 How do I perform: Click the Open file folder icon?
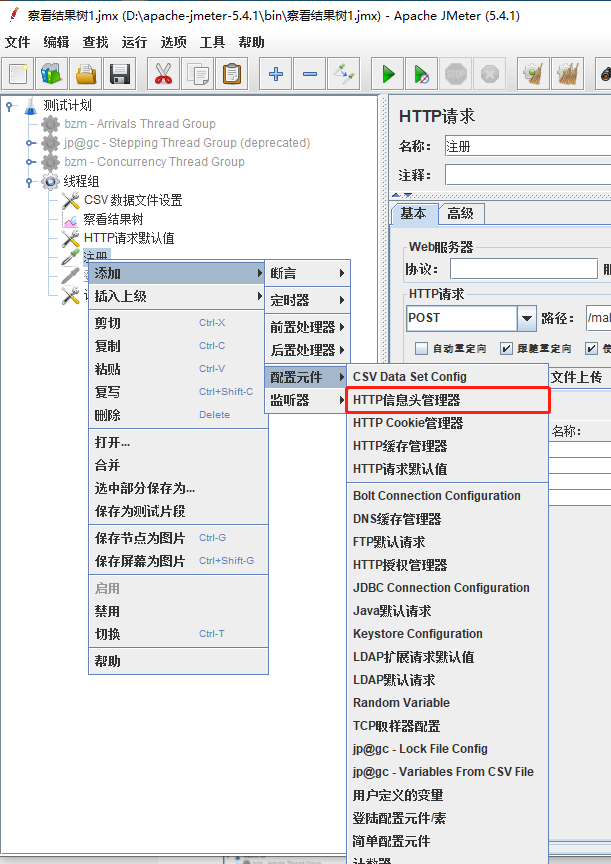(86, 73)
